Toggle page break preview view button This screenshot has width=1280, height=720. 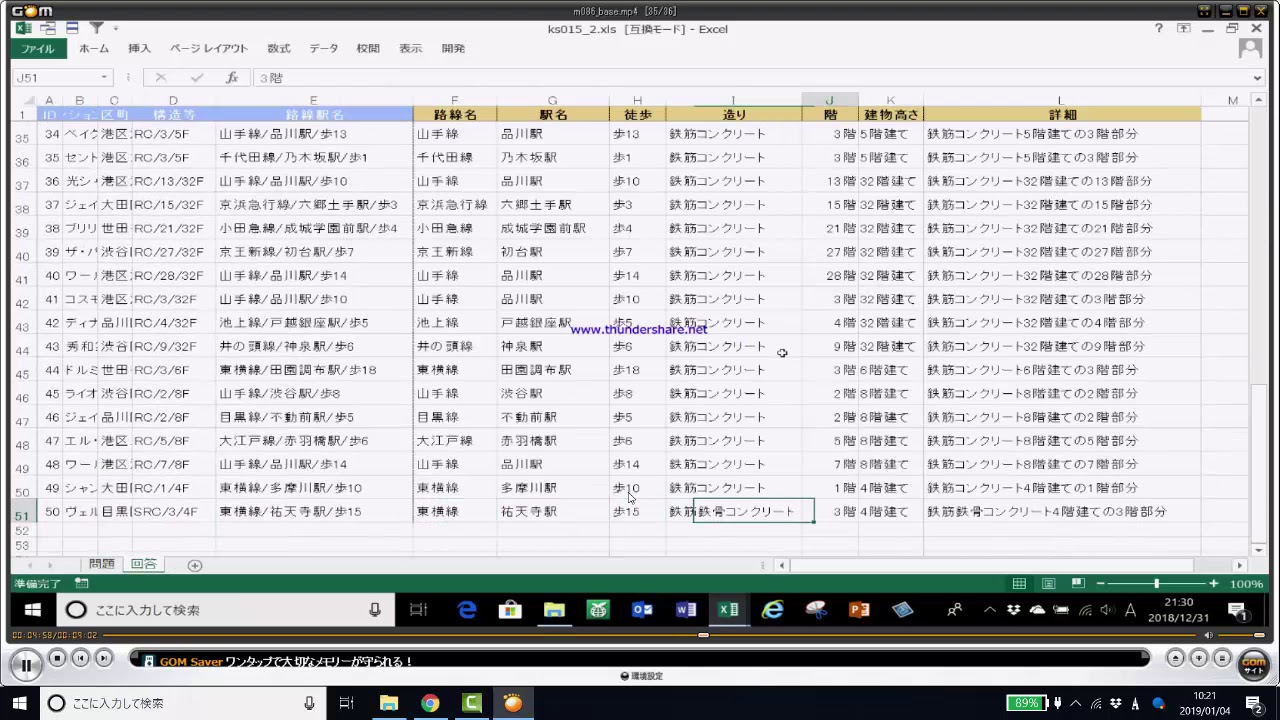click(1077, 584)
